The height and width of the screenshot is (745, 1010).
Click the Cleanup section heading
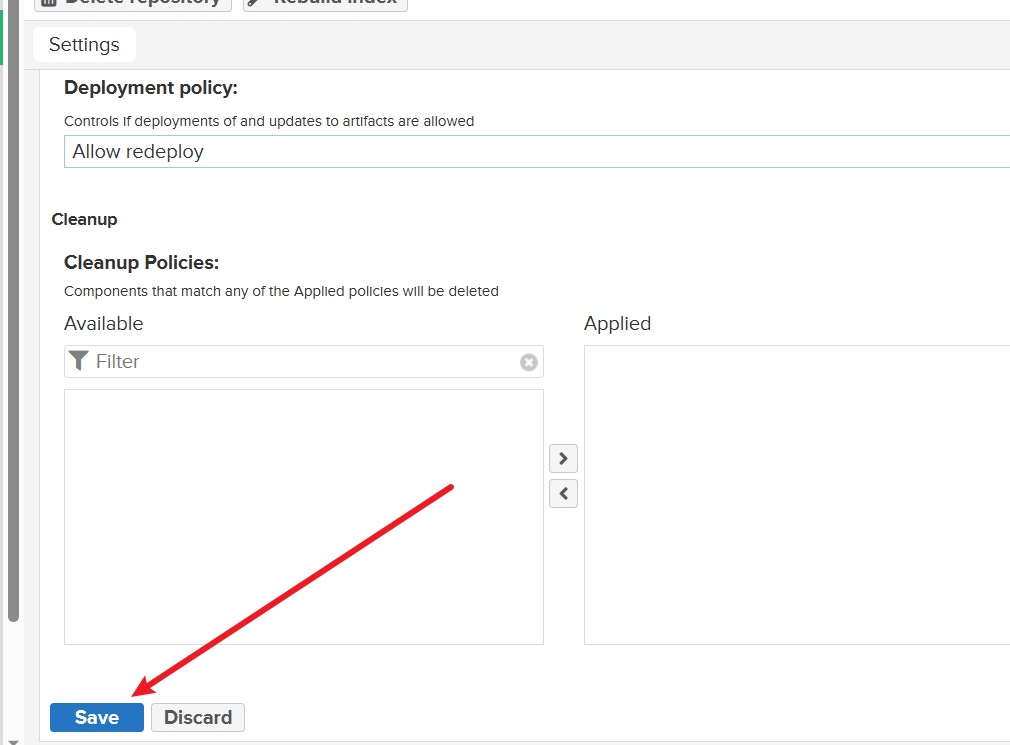pos(84,220)
